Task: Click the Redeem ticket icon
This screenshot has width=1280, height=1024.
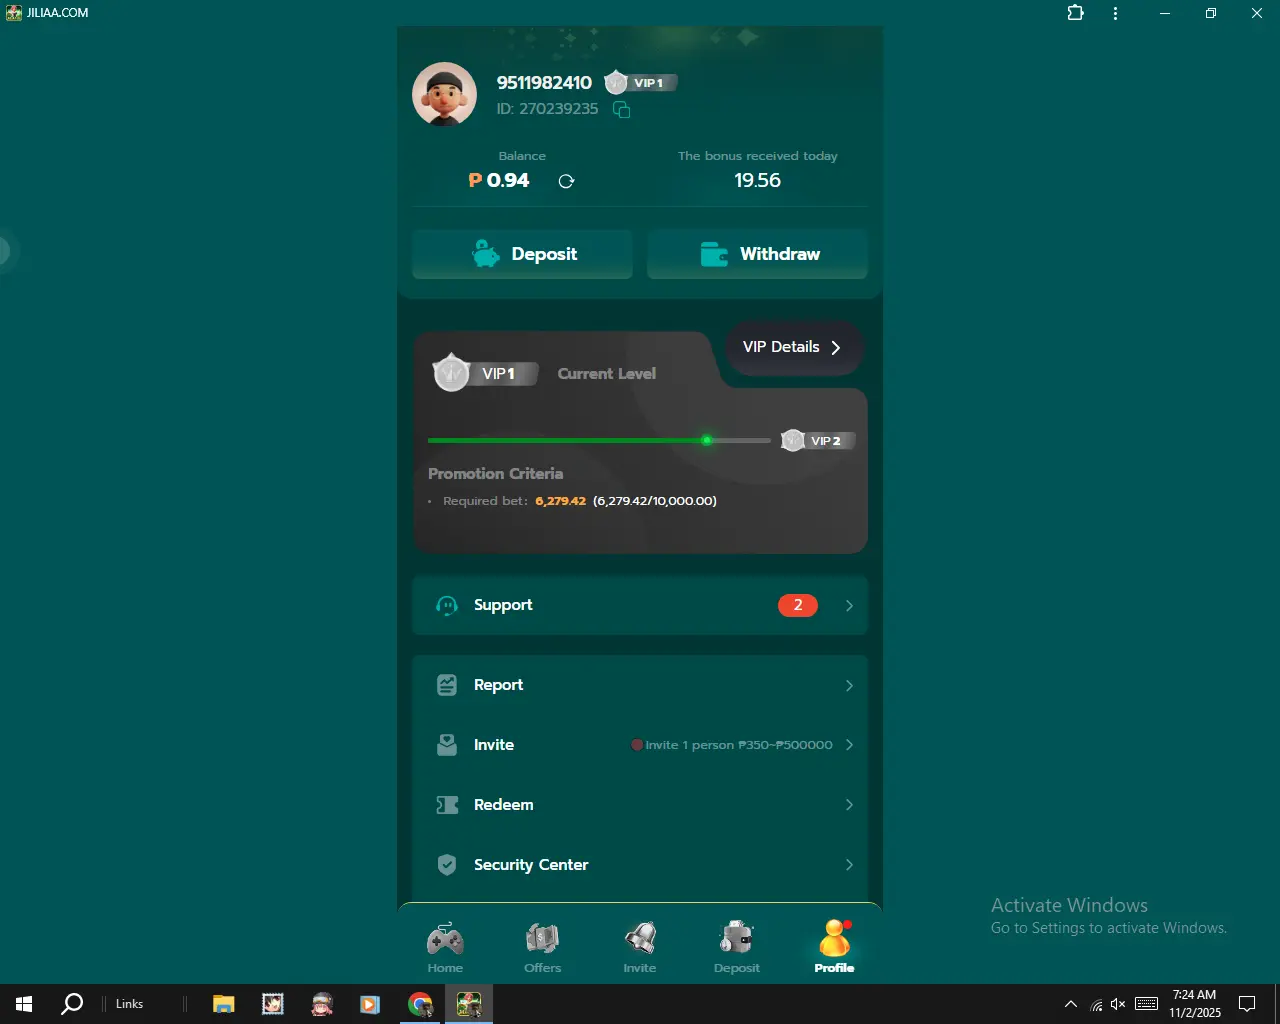Action: tap(447, 805)
